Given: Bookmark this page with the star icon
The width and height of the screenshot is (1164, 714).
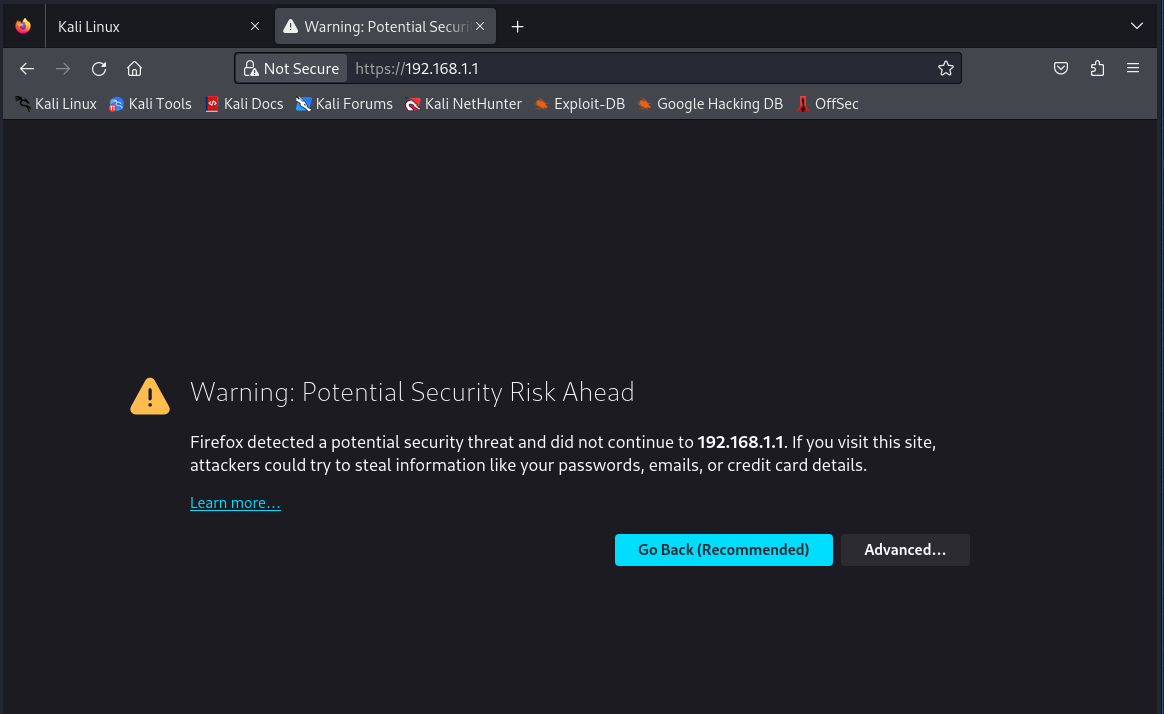Looking at the screenshot, I should pyautogui.click(x=945, y=69).
